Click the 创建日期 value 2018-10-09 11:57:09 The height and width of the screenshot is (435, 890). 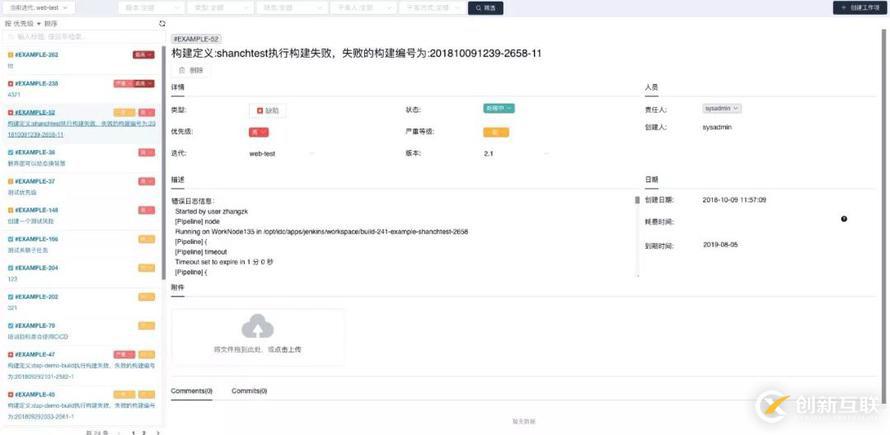click(x=734, y=200)
